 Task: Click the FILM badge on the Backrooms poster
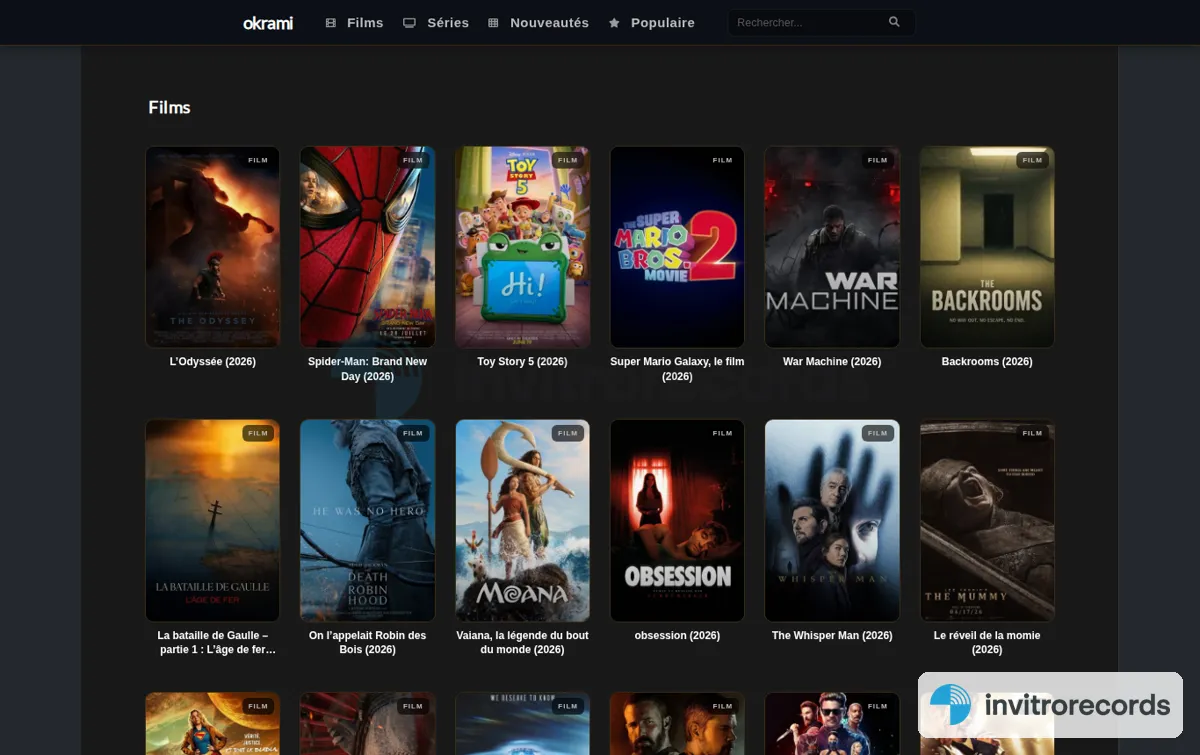pyautogui.click(x=1032, y=160)
